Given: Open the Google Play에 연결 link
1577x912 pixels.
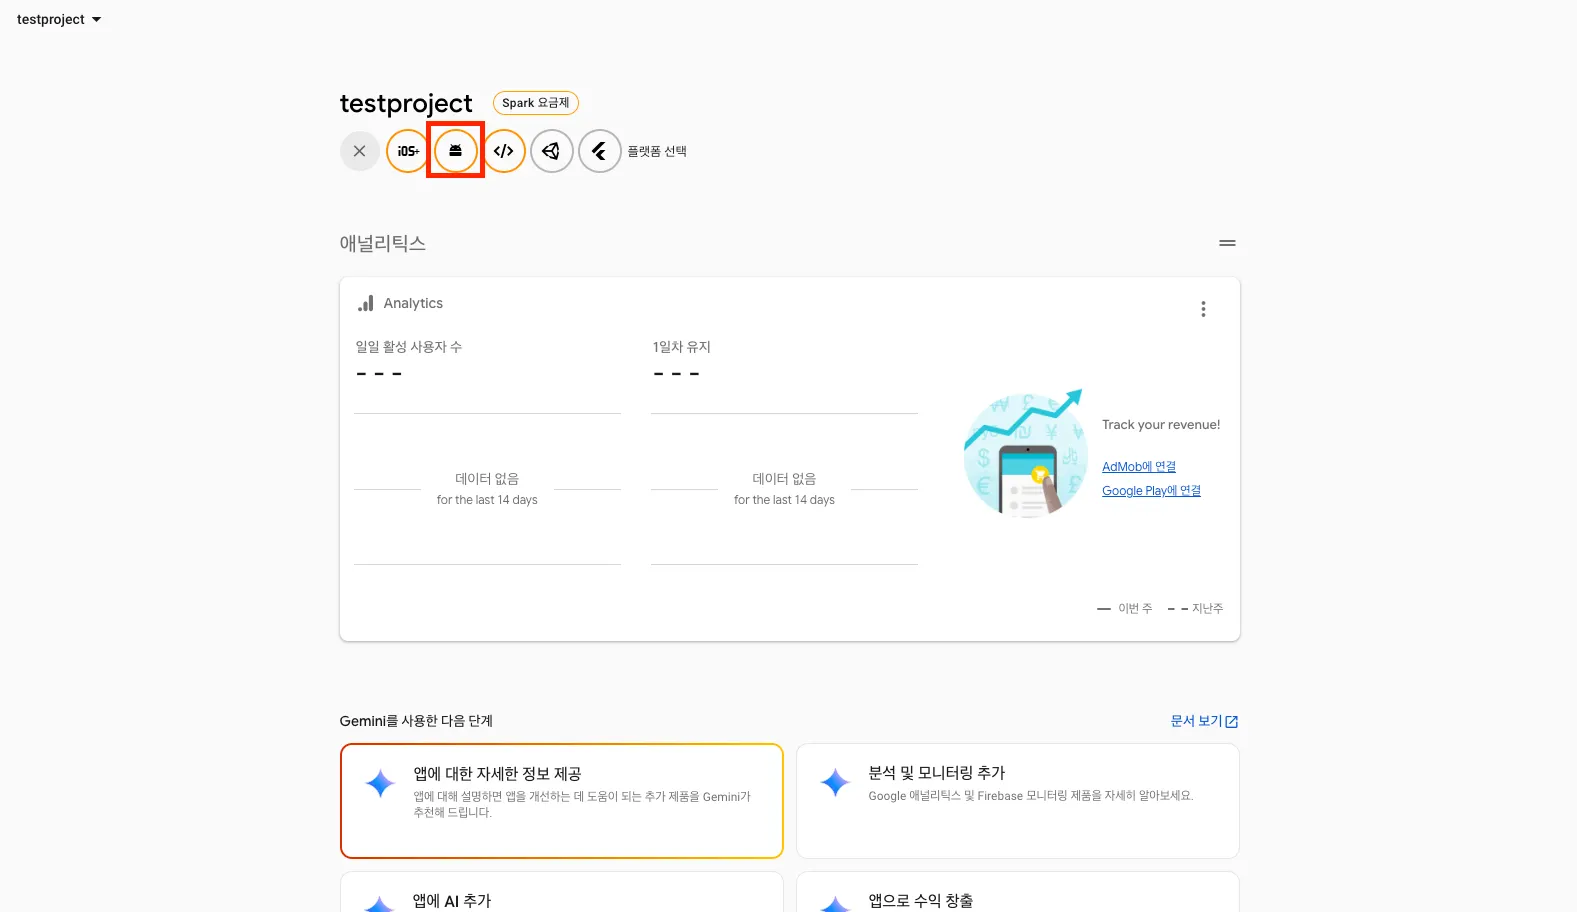Looking at the screenshot, I should (x=1151, y=491).
